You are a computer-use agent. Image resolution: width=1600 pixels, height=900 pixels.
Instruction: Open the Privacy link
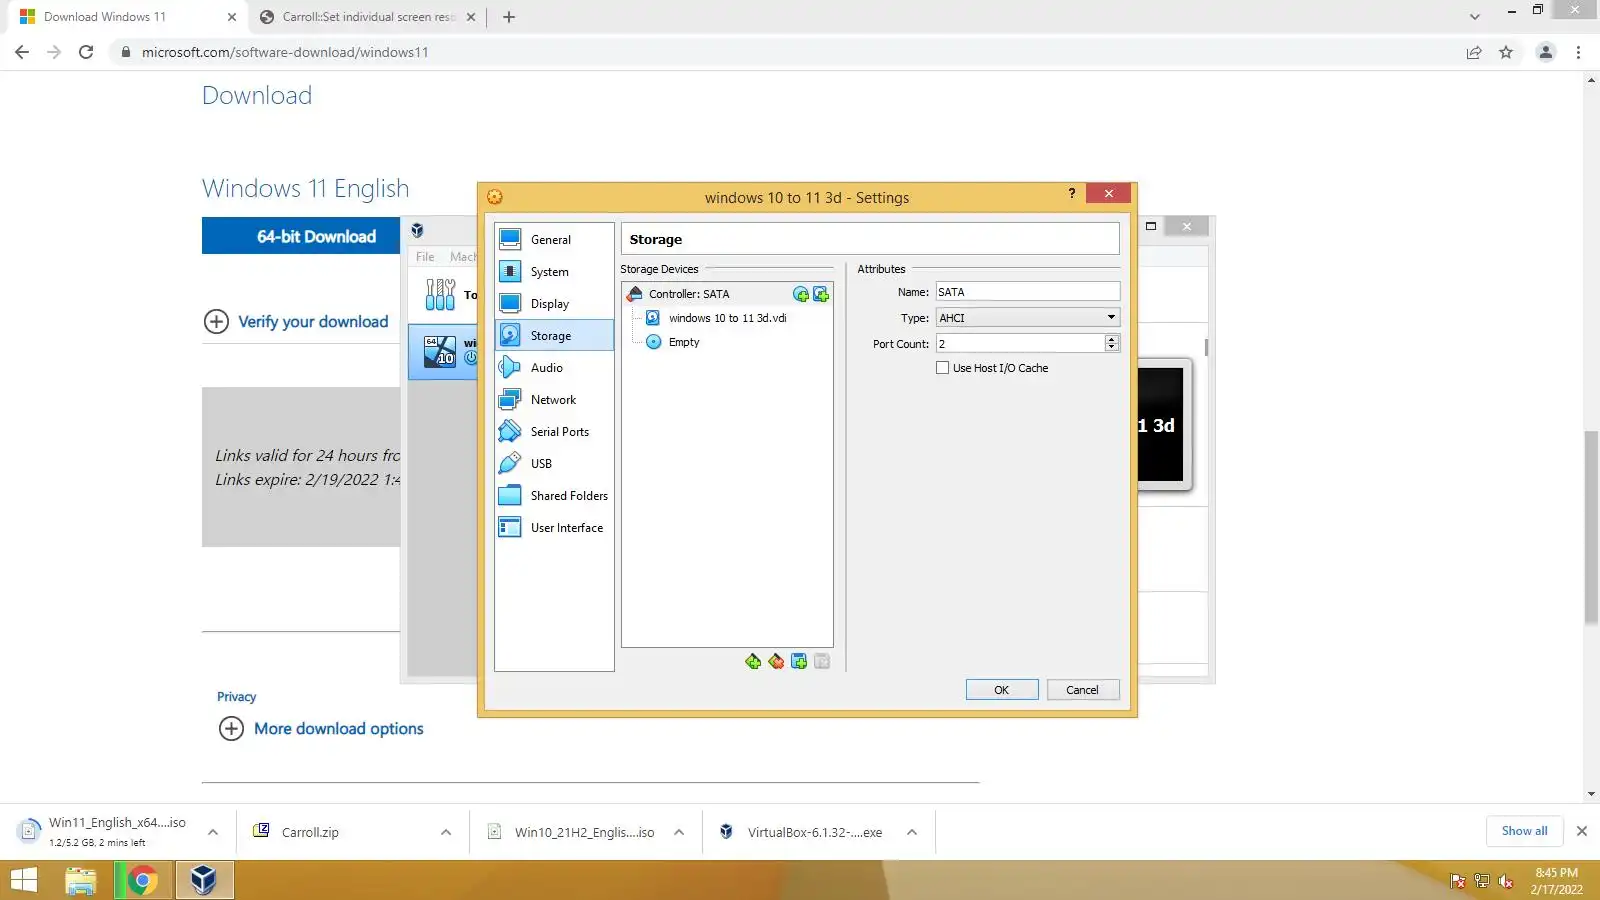click(236, 697)
